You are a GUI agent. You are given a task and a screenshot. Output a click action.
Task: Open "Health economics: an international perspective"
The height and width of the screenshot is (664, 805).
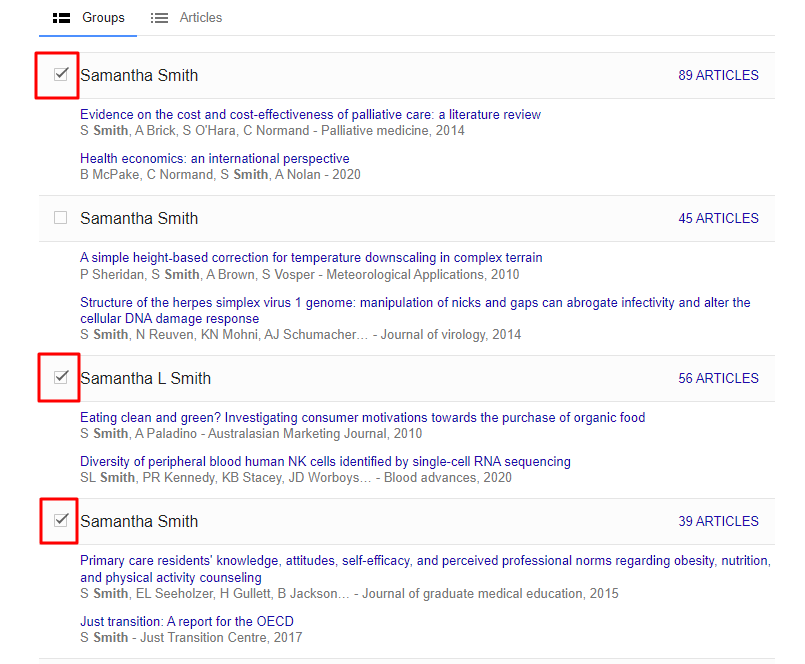point(214,159)
